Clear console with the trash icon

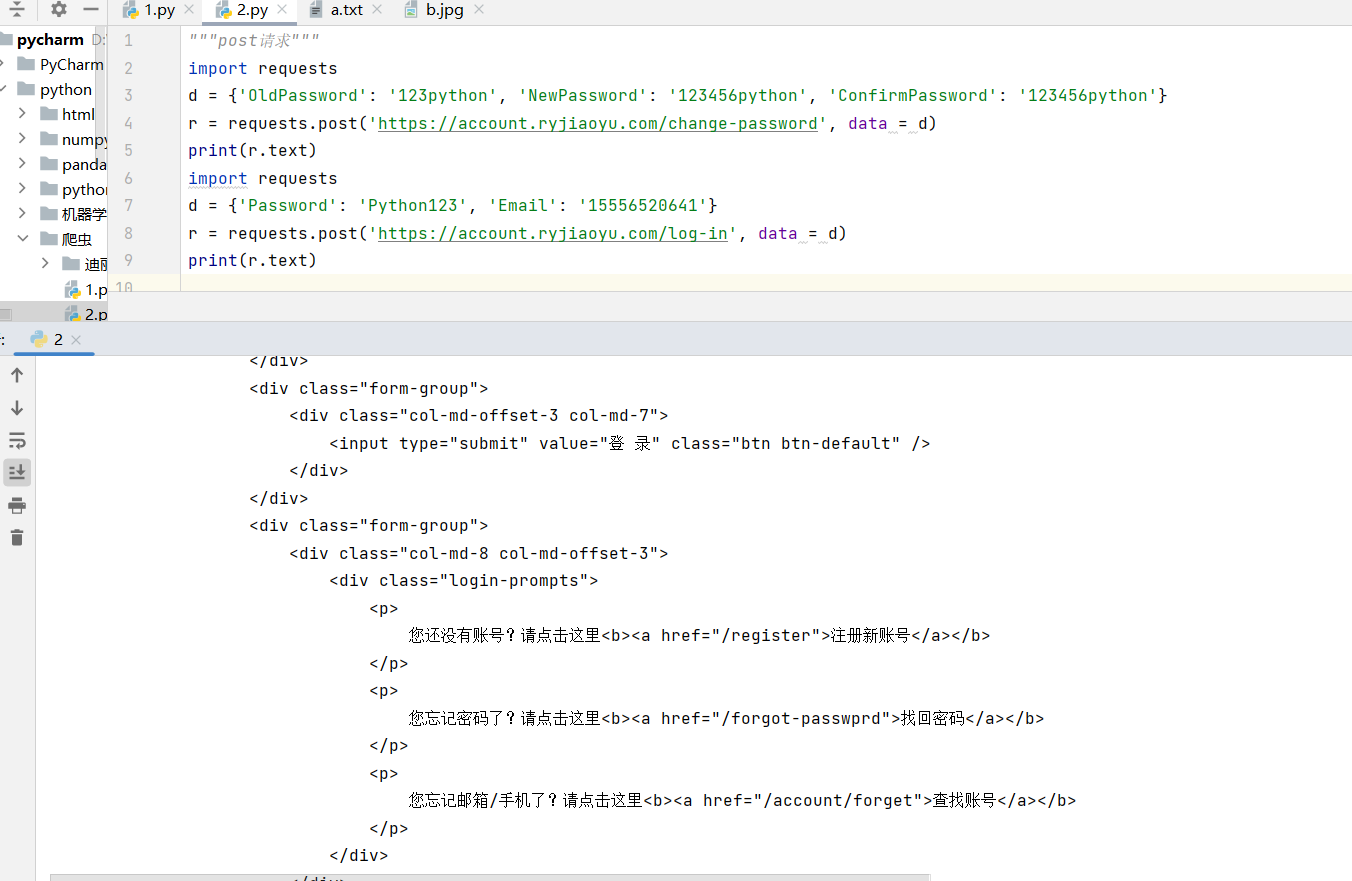(x=17, y=538)
